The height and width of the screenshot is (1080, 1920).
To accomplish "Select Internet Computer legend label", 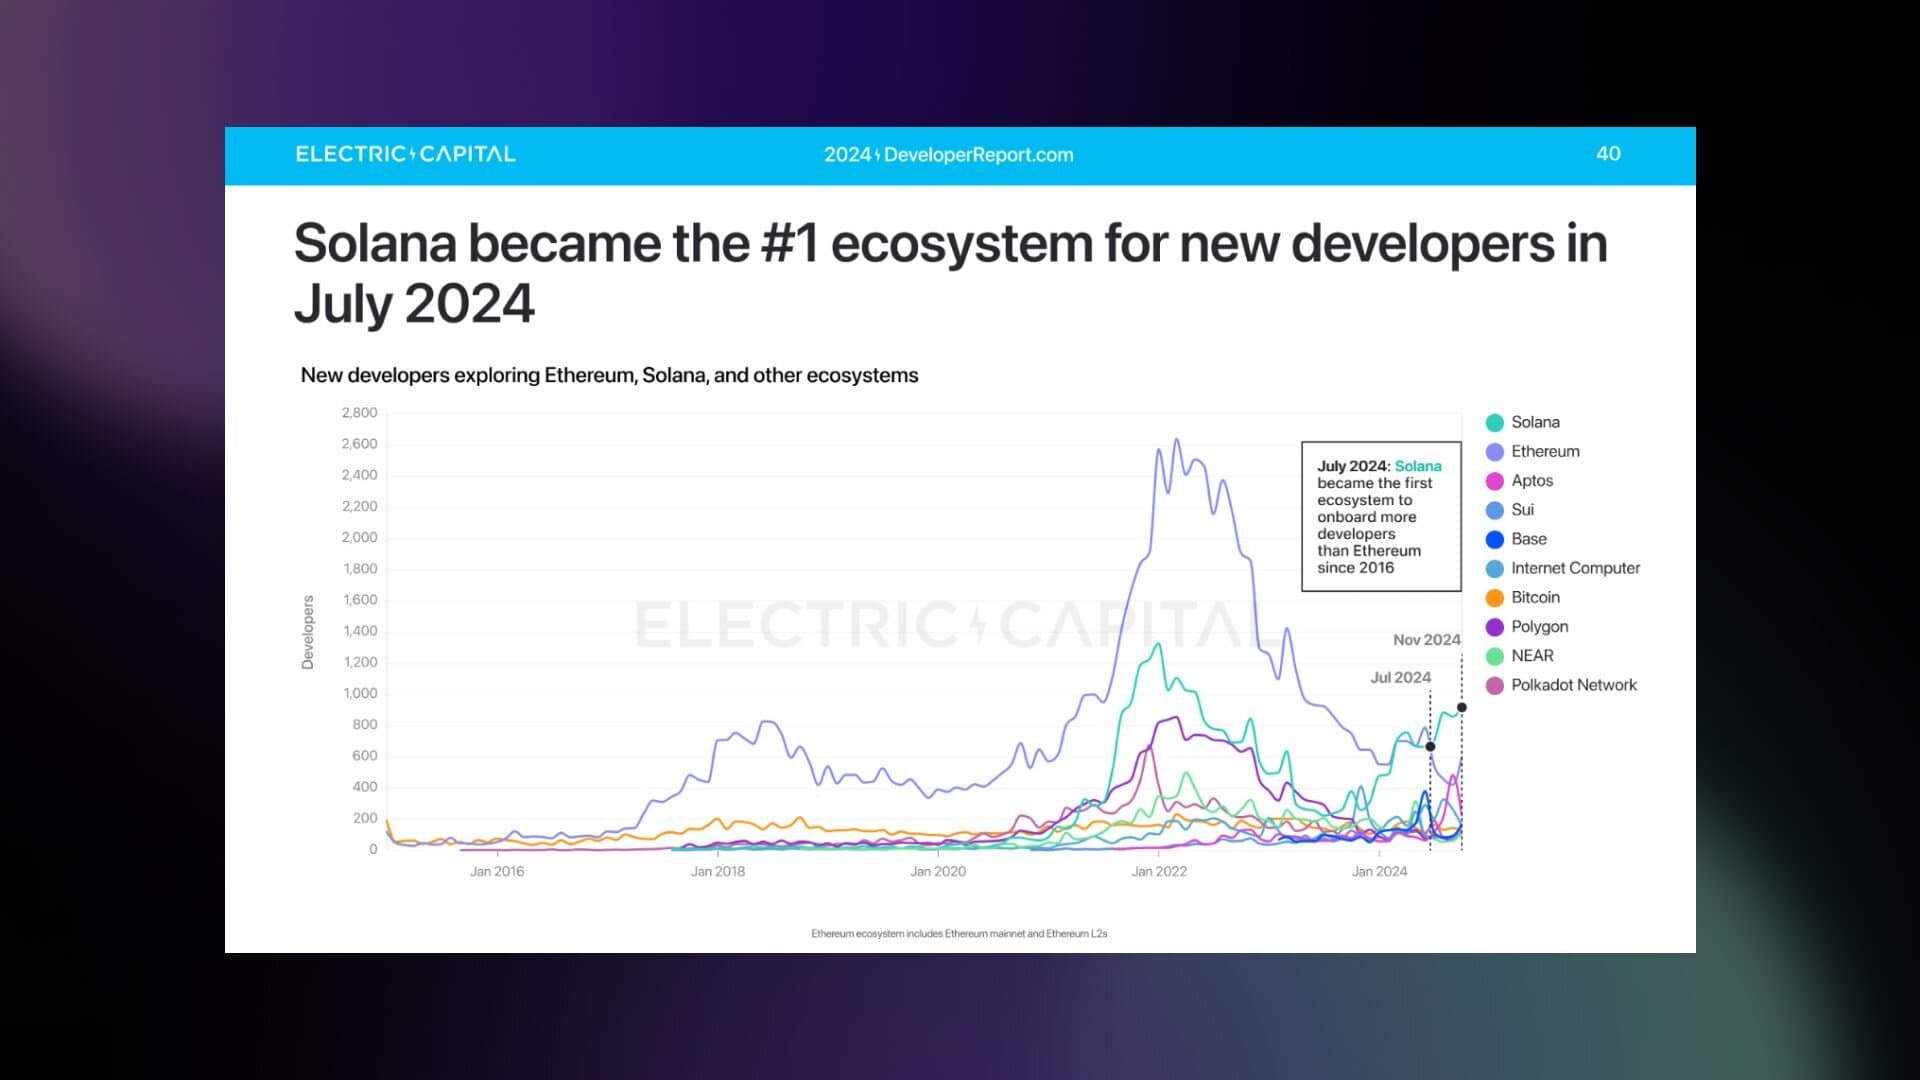I will [x=1574, y=568].
